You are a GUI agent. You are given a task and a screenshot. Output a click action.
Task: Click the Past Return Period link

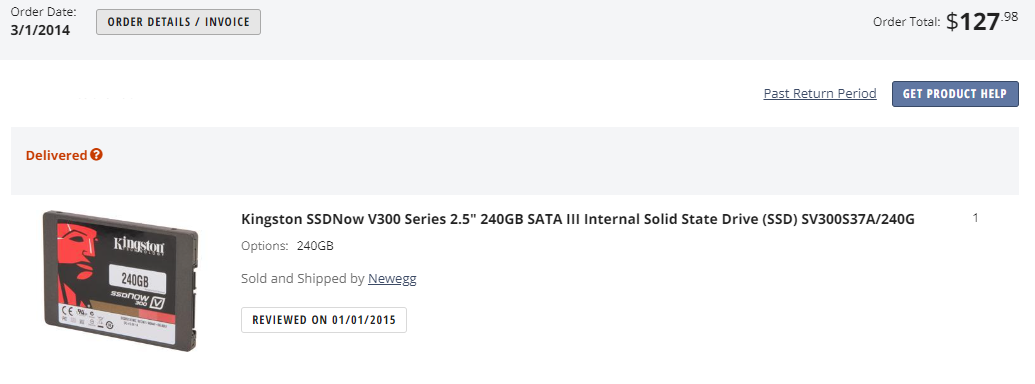pyautogui.click(x=820, y=93)
